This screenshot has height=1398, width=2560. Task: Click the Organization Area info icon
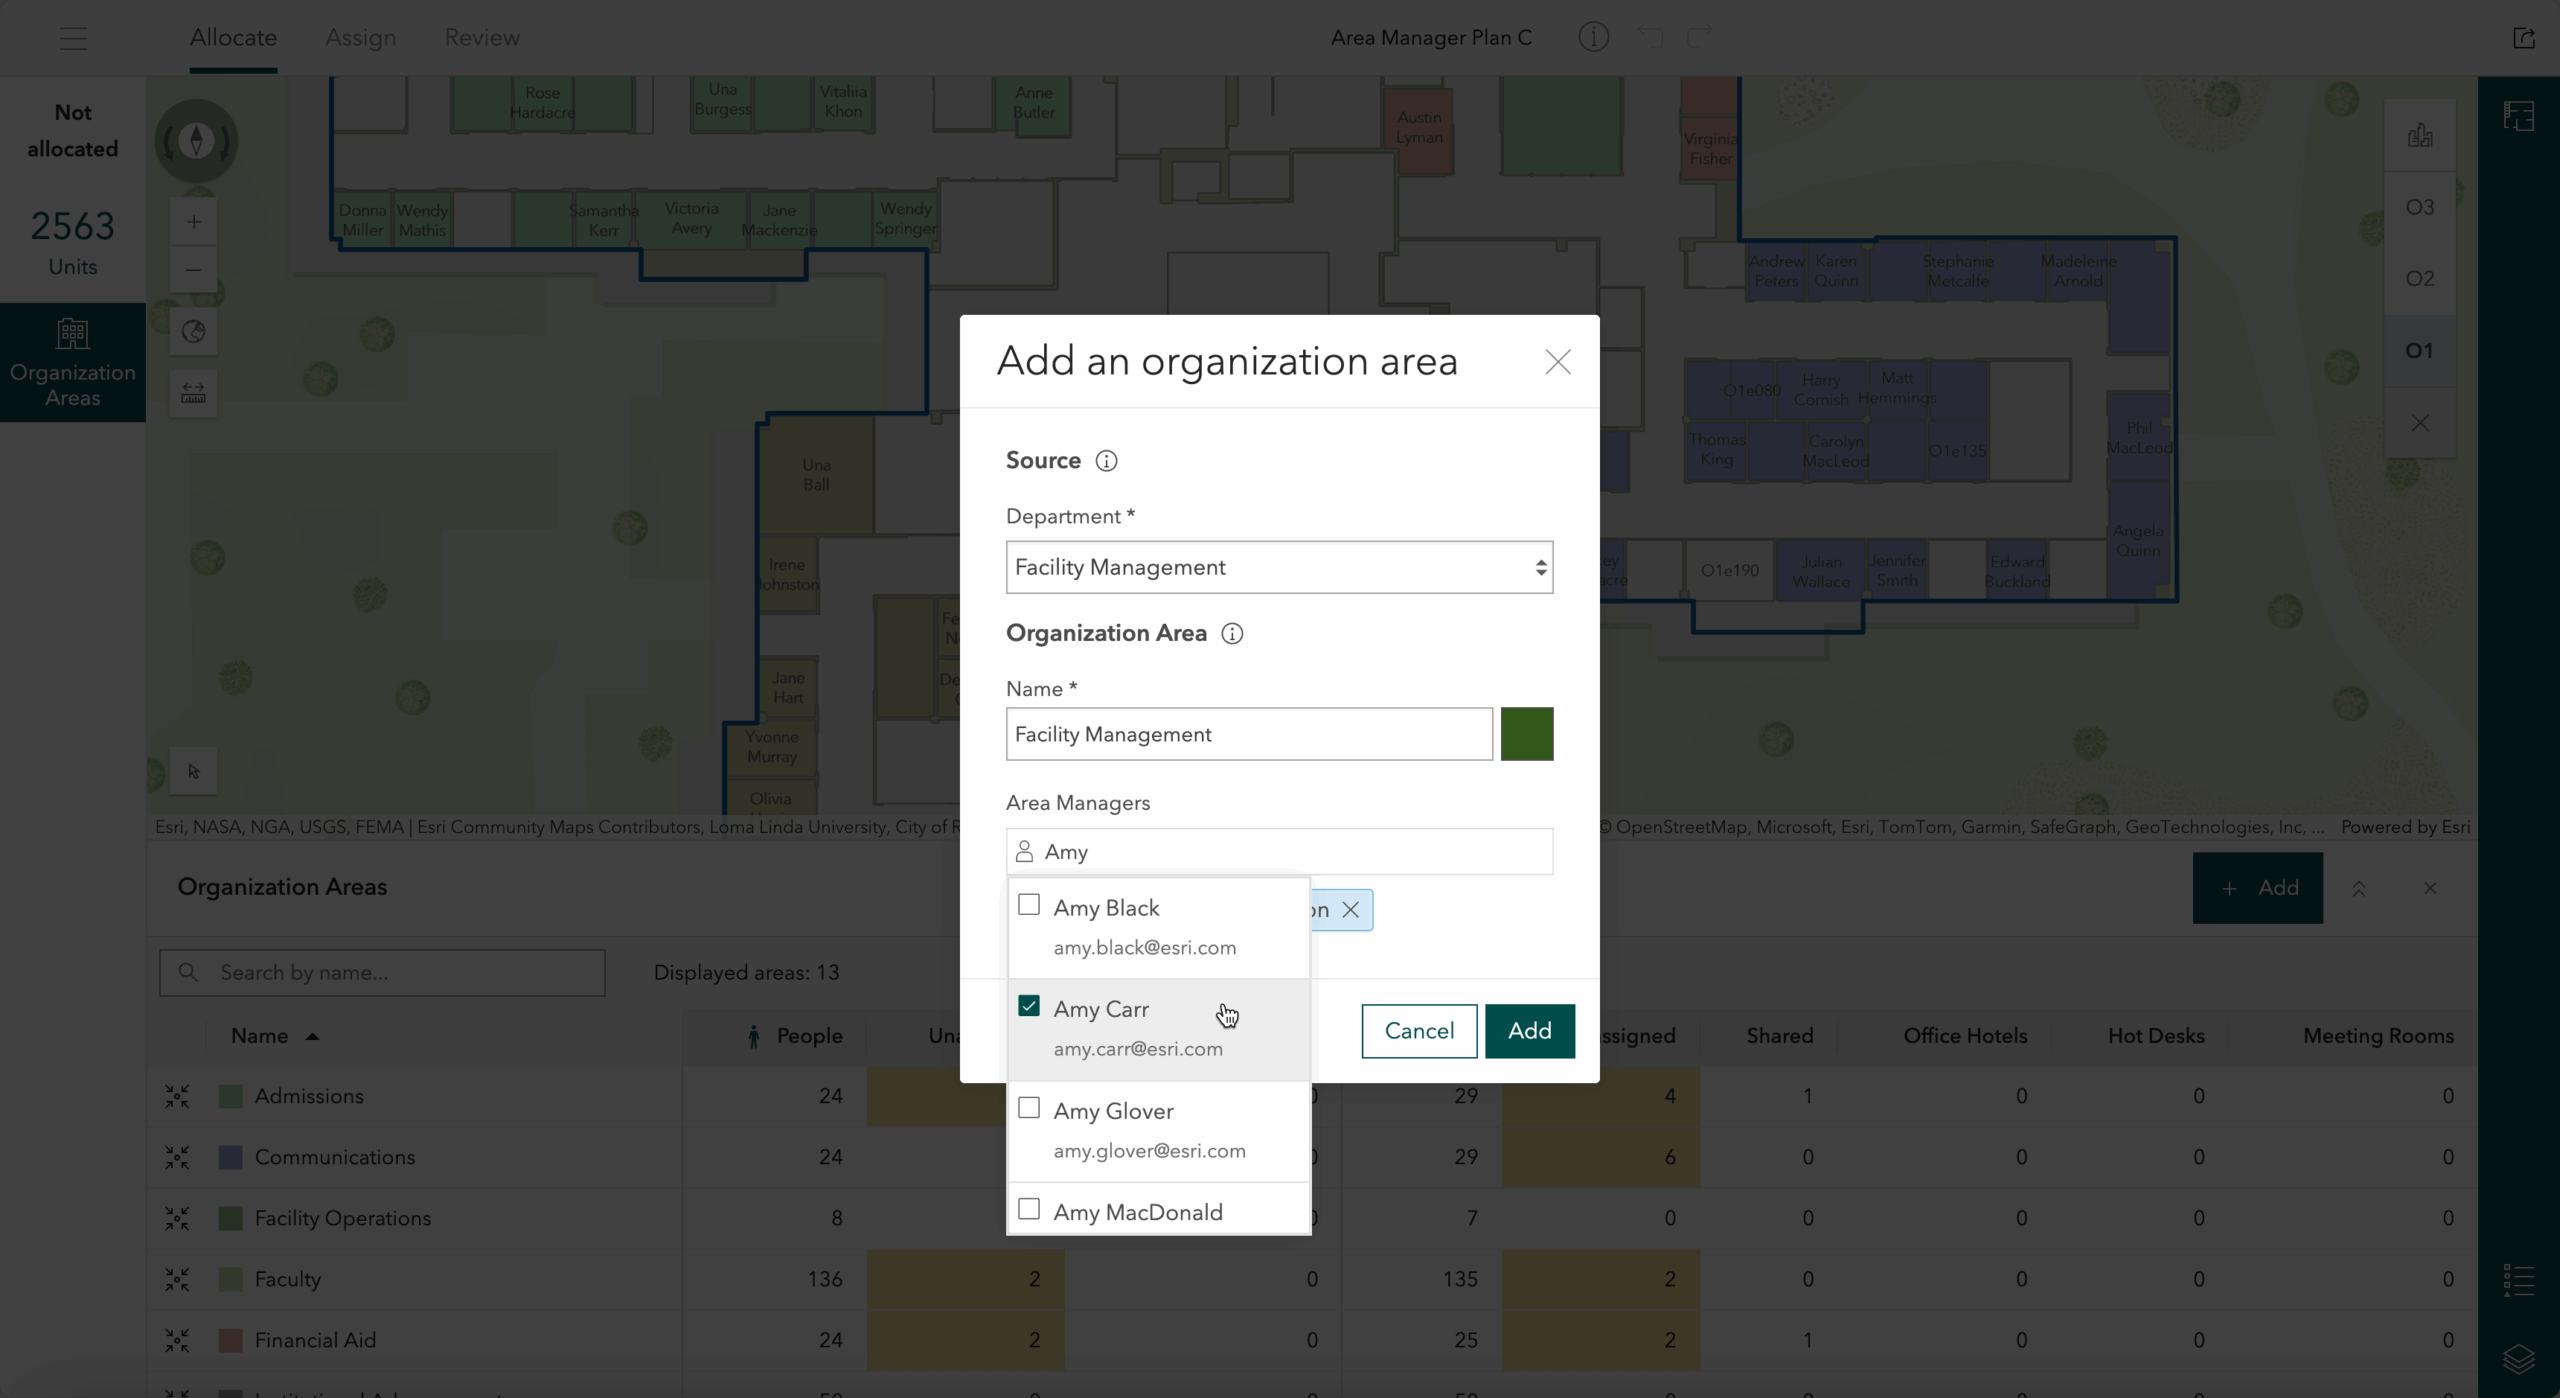pos(1232,634)
